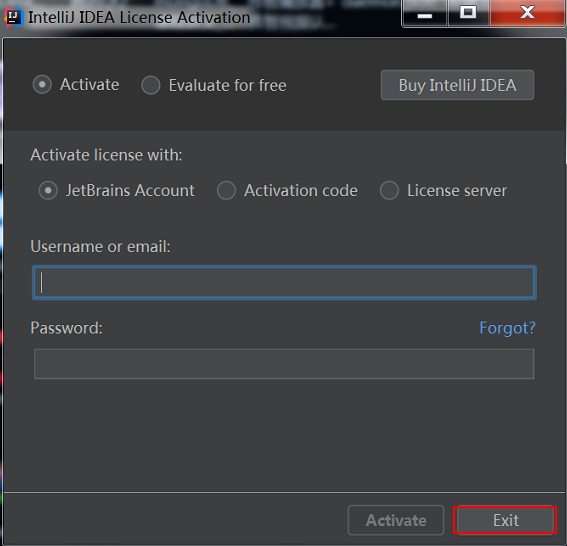
Task: Click the IntelliJ IDEA title bar icon
Action: pyautogui.click(x=14, y=17)
